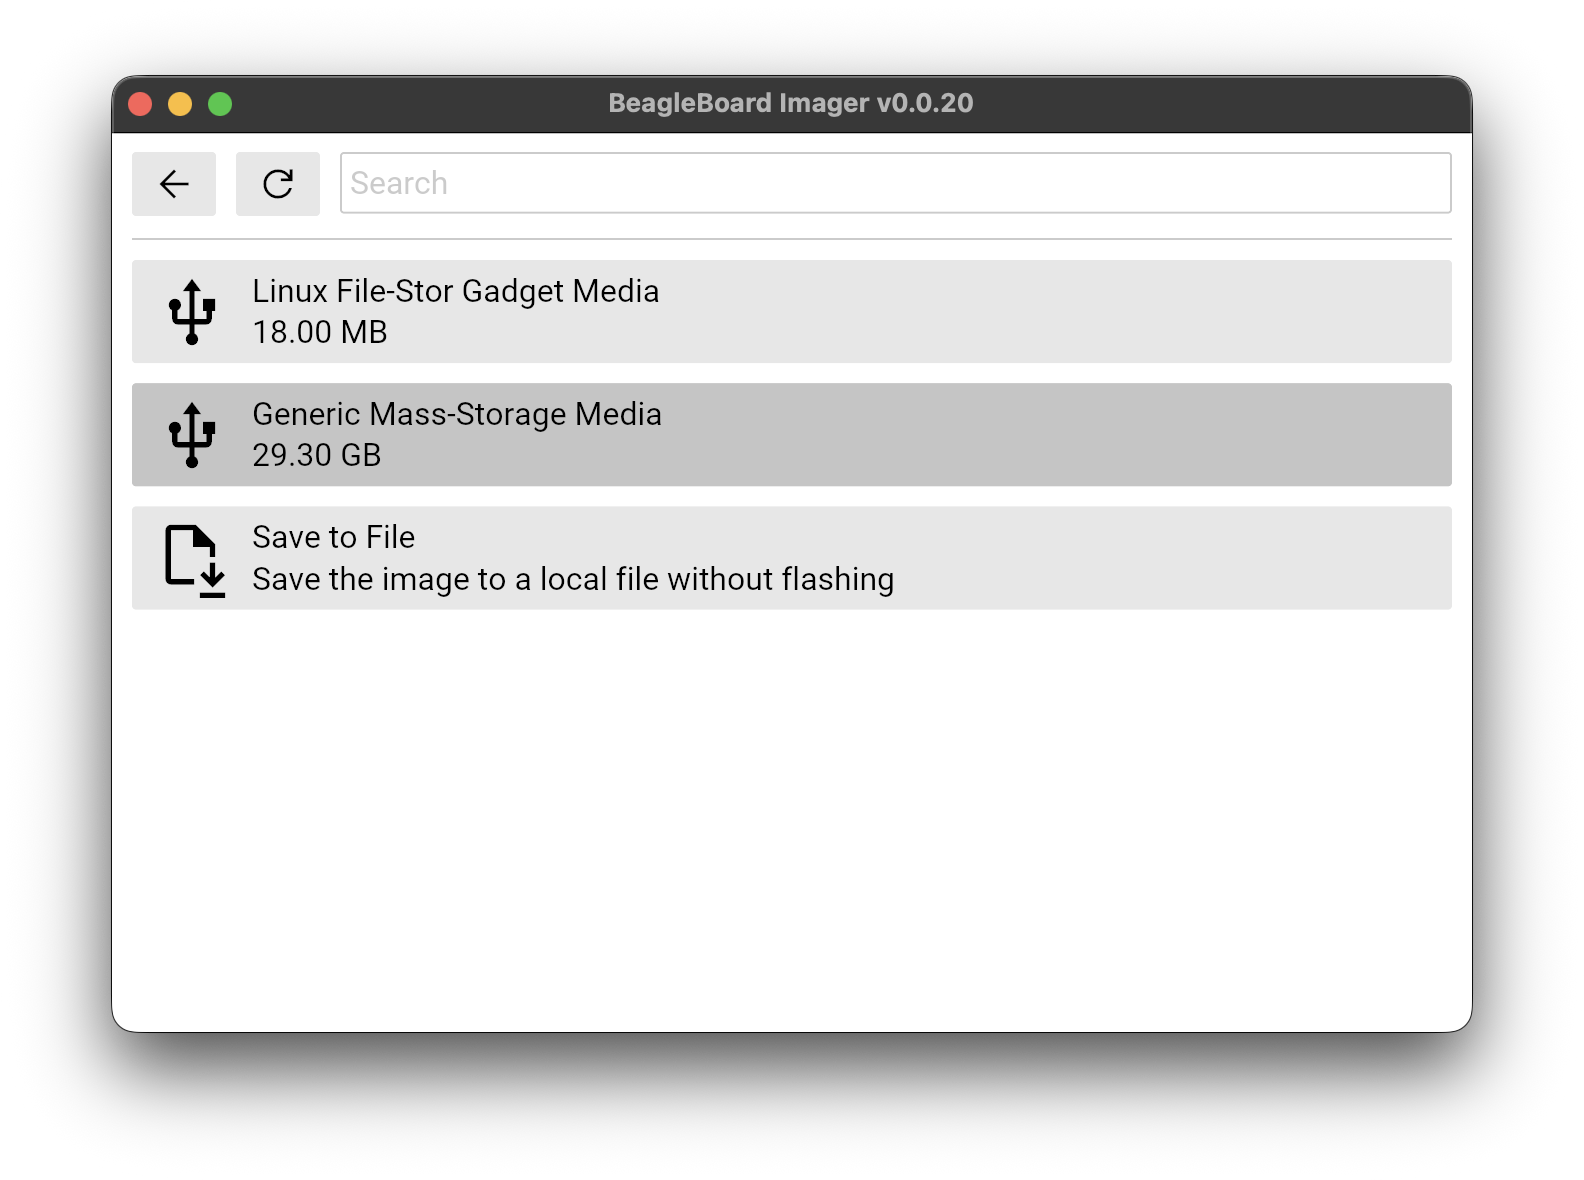Refresh the destination list
Screen dimensions: 1584x1180
[x=278, y=184]
